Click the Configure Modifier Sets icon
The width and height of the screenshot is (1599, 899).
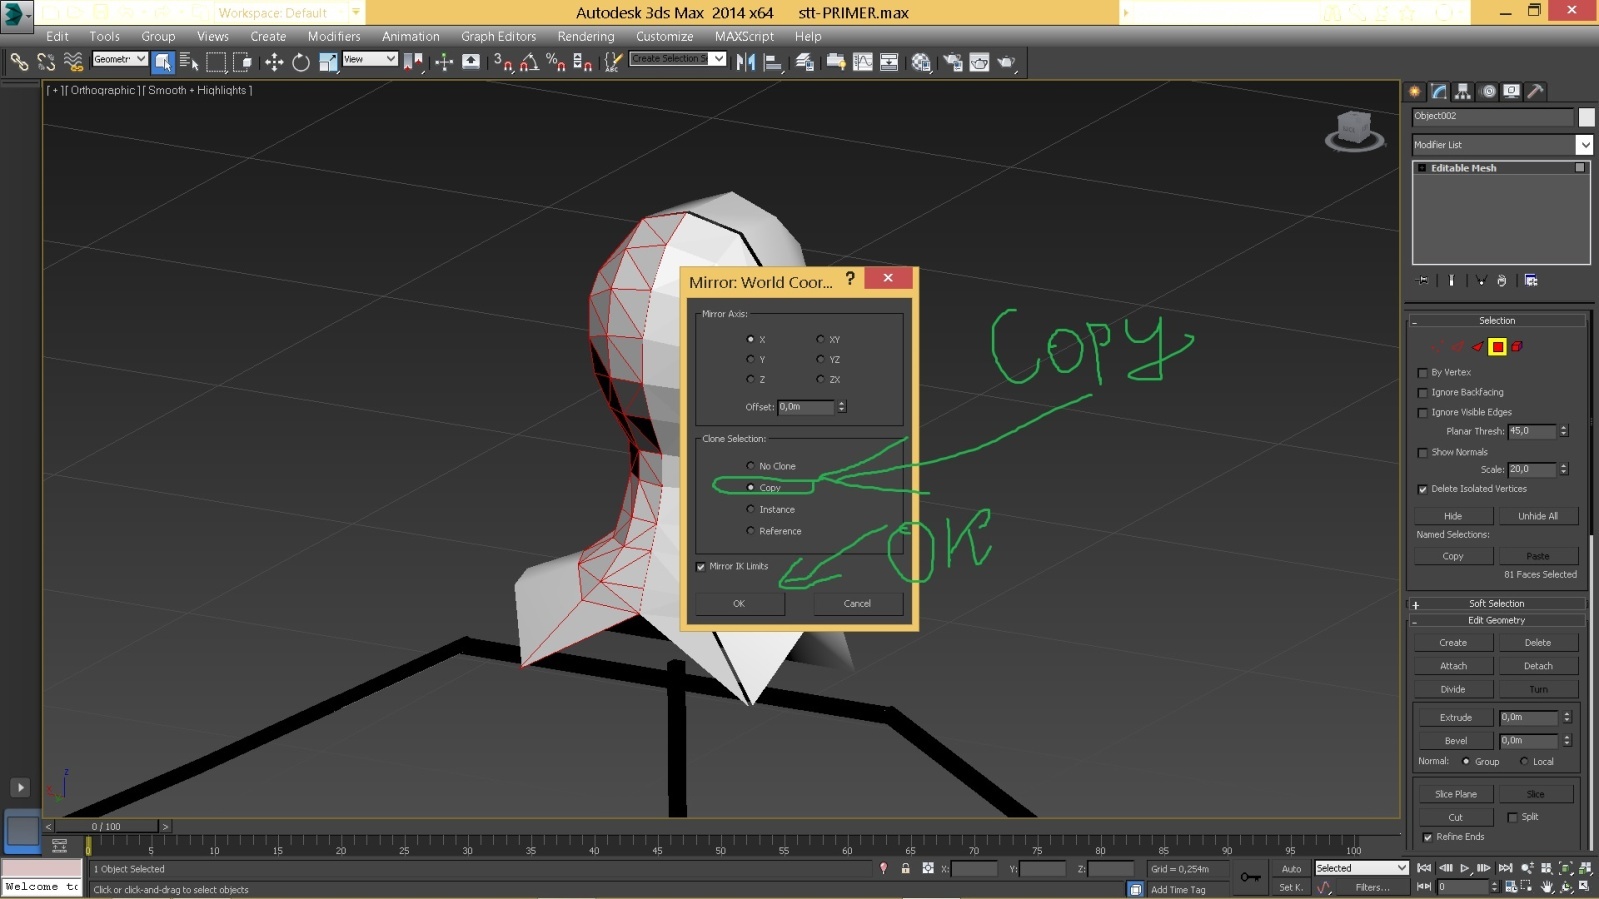pos(1531,281)
